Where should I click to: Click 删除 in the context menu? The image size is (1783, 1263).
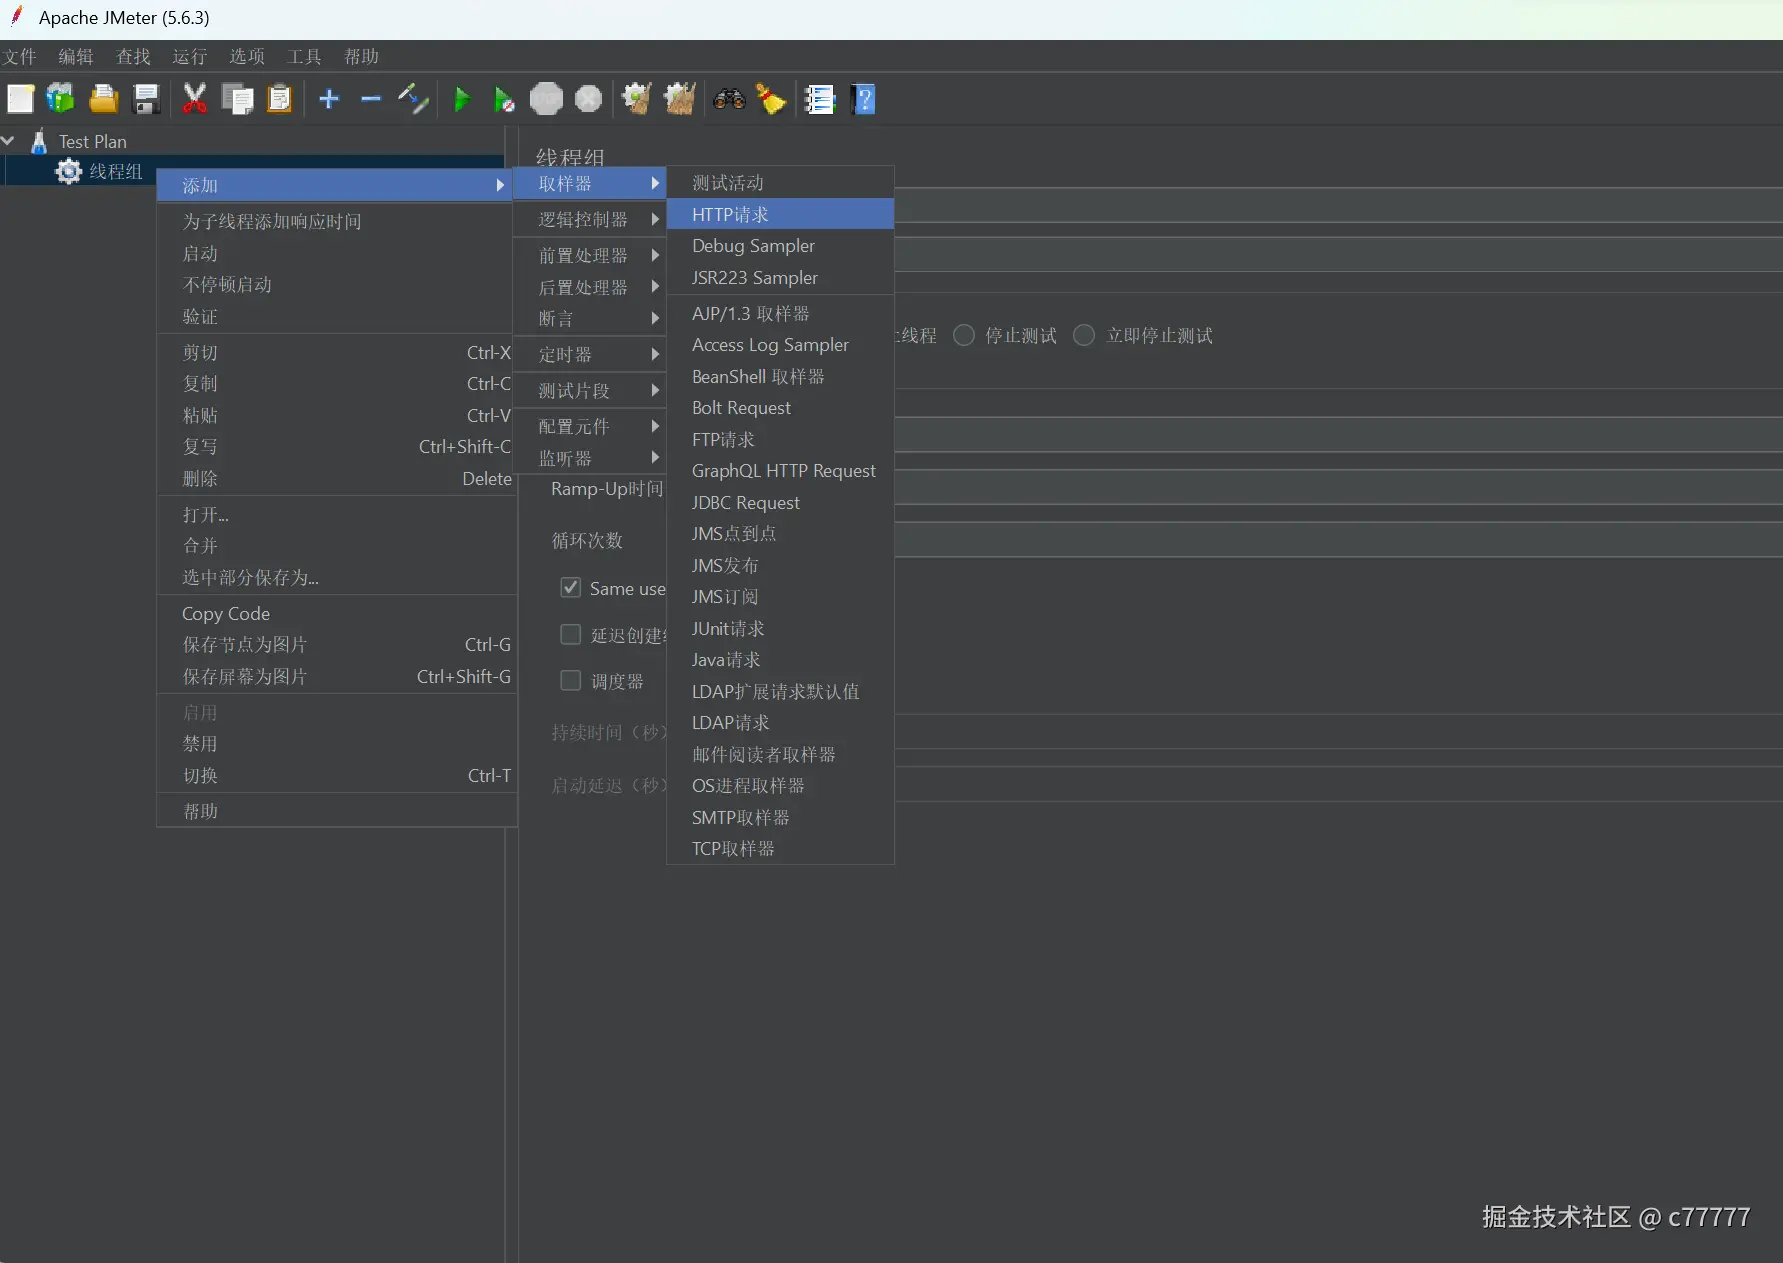(x=335, y=478)
